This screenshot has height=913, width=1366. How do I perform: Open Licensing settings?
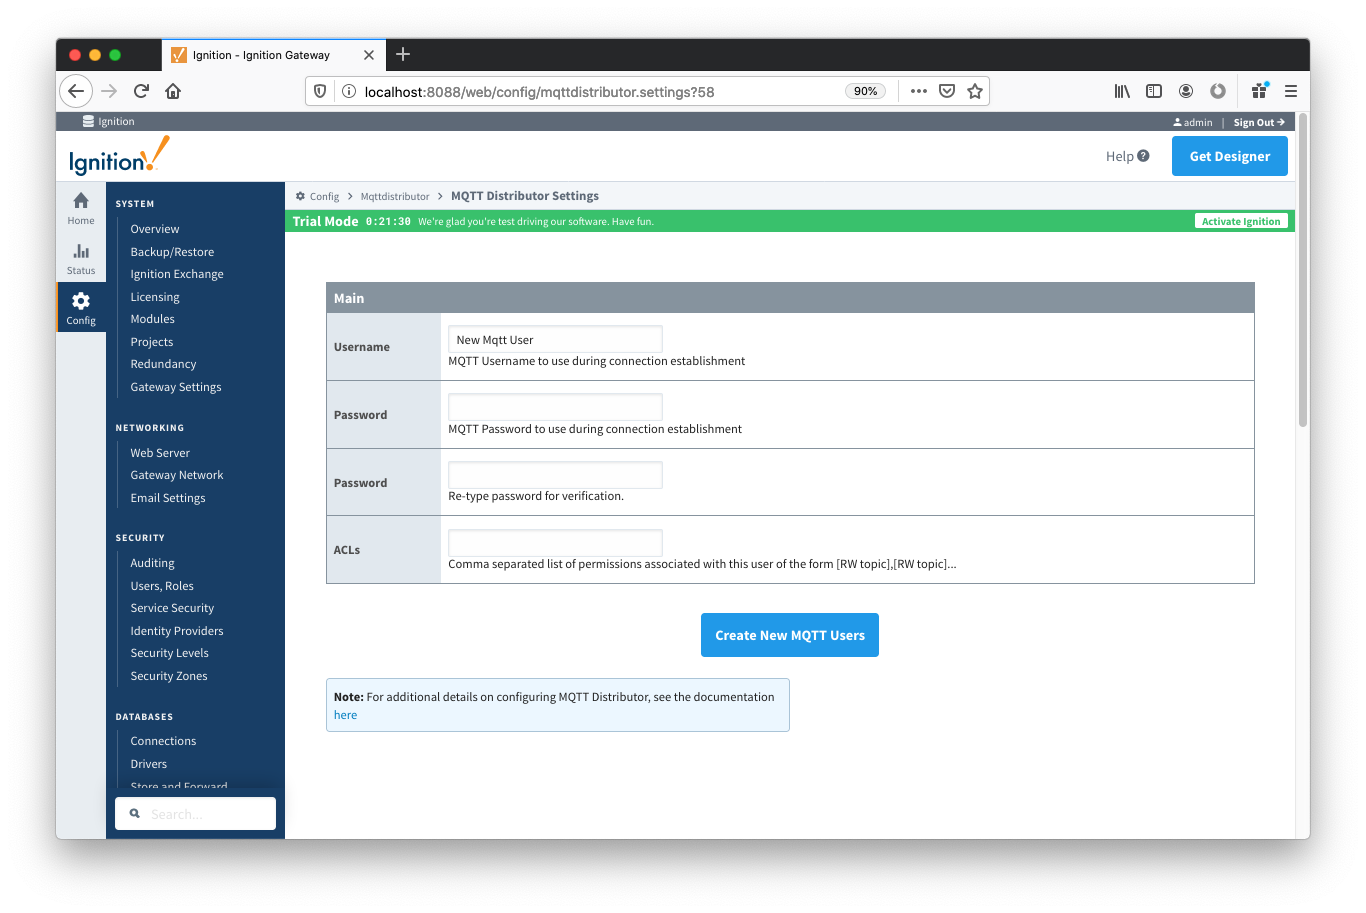coord(155,297)
